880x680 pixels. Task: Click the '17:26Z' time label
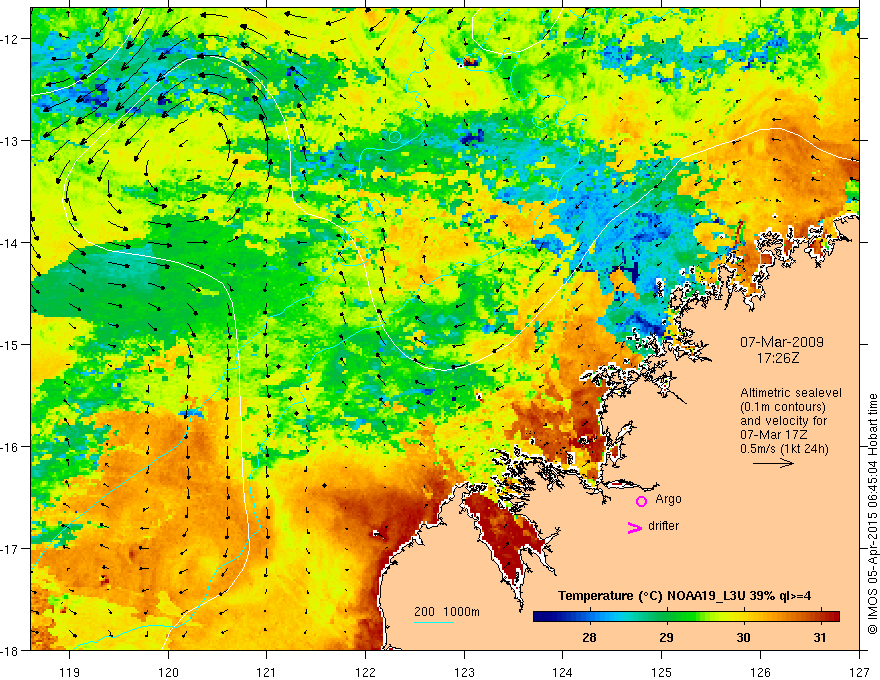pyautogui.click(x=778, y=358)
